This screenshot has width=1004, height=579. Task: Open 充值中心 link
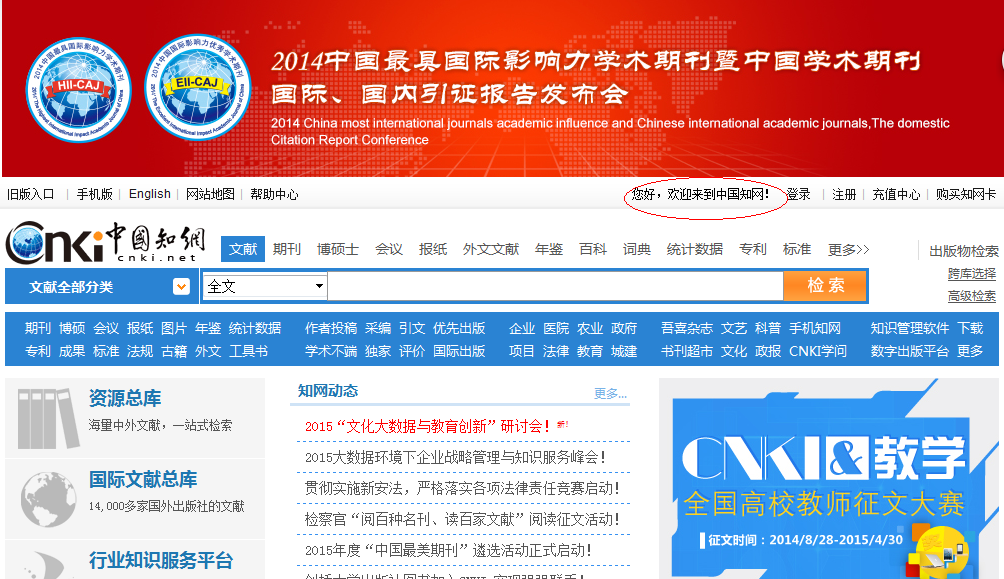[x=896, y=194]
